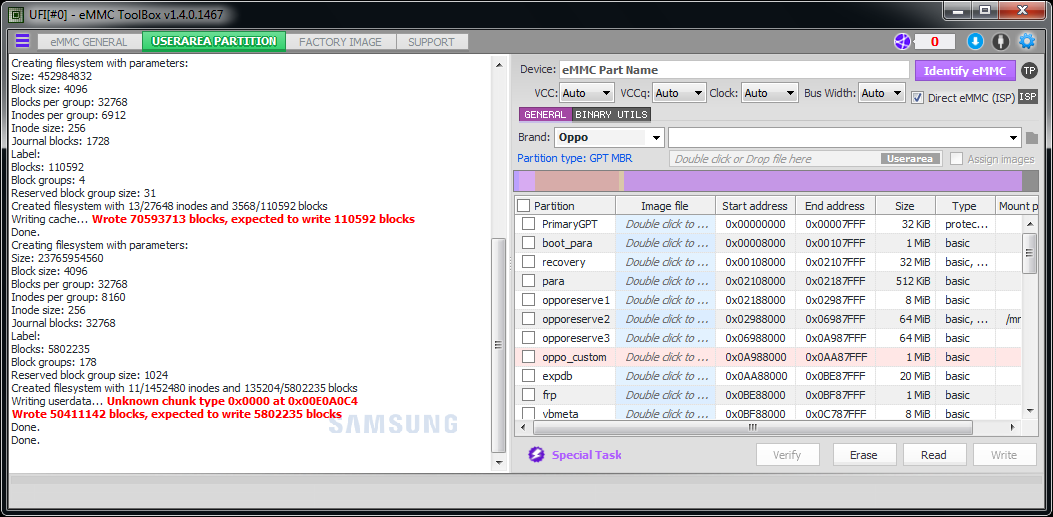Click the vbmeta partition row name
Image resolution: width=1053 pixels, height=517 pixels.
[560, 414]
